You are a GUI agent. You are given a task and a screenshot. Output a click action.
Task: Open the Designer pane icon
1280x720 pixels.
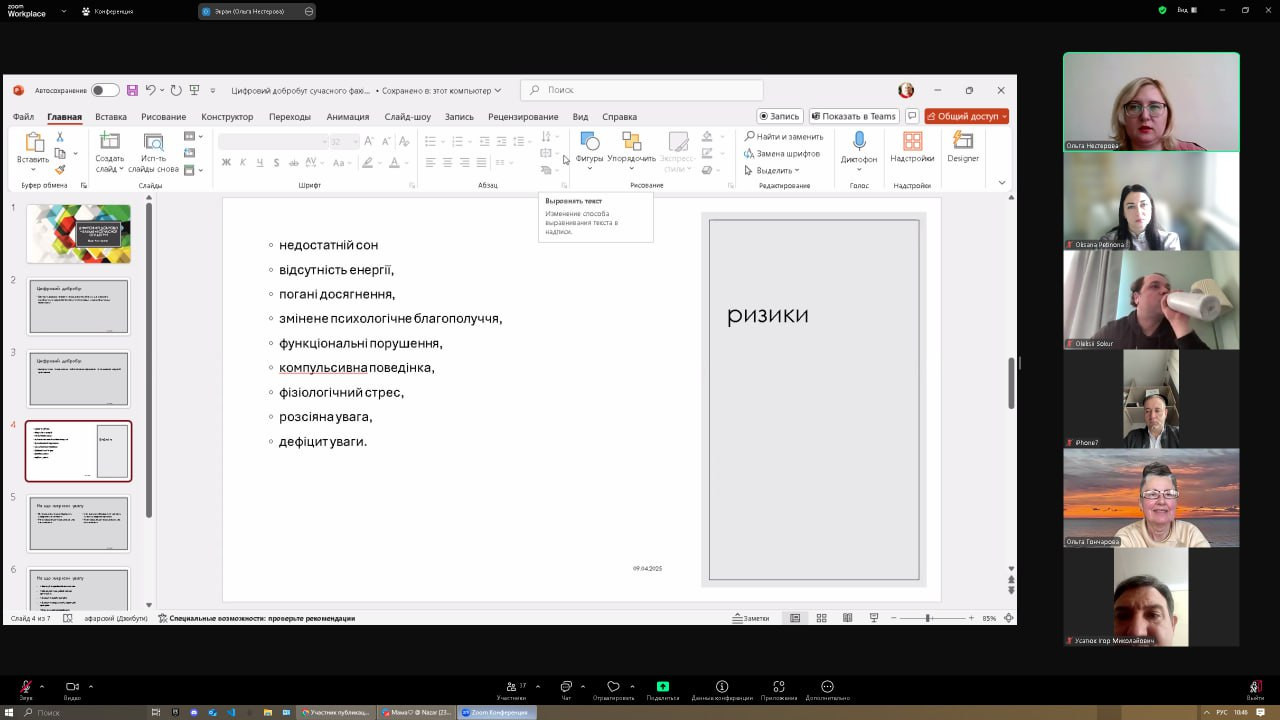coord(963,142)
